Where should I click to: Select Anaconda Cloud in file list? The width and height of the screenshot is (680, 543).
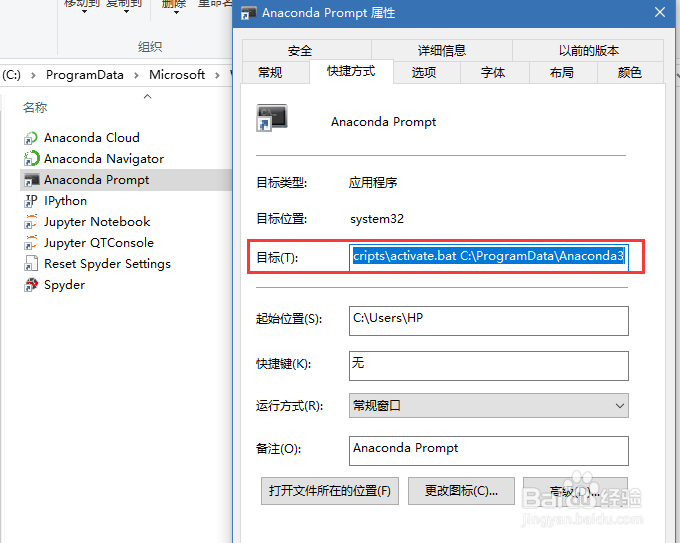(x=92, y=138)
